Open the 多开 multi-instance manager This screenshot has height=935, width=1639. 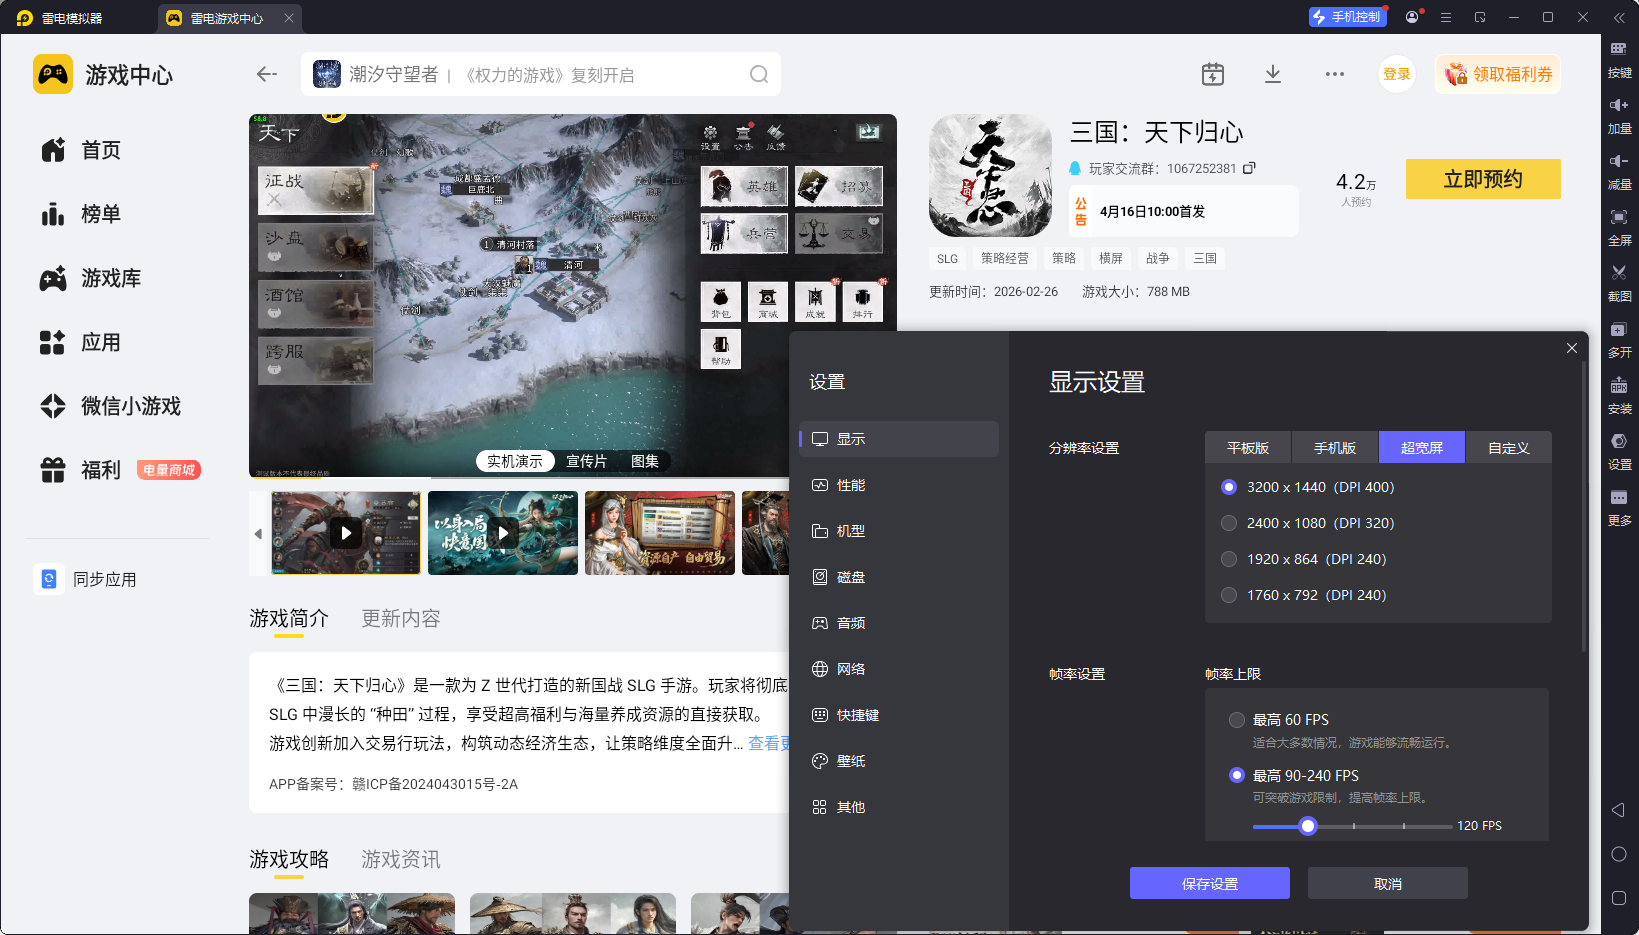pos(1619,338)
